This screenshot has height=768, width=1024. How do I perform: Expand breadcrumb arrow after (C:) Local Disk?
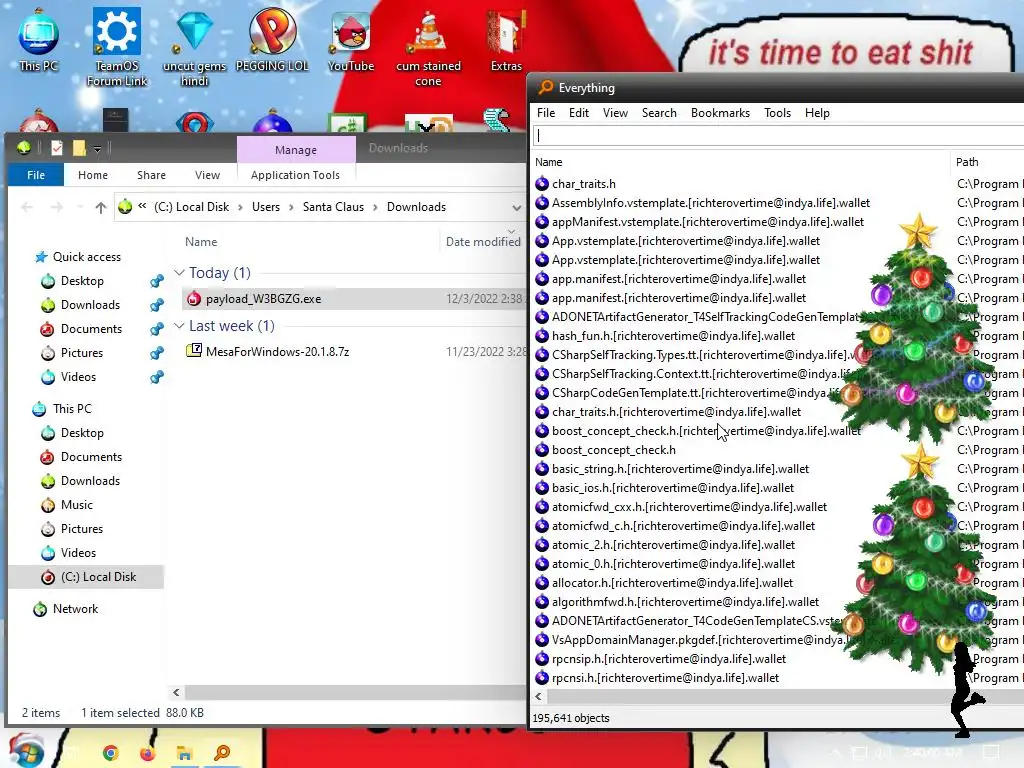240,207
